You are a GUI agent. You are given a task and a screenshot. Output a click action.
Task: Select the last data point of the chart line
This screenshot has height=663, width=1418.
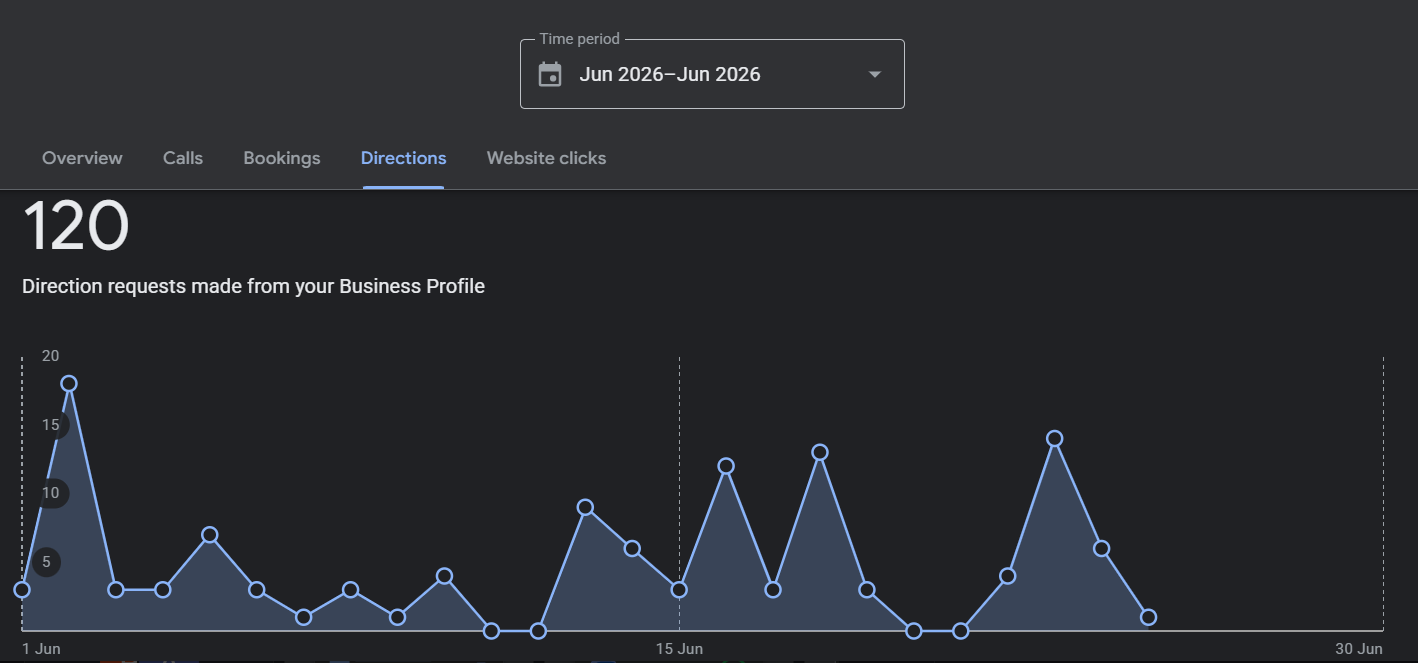point(1148,617)
